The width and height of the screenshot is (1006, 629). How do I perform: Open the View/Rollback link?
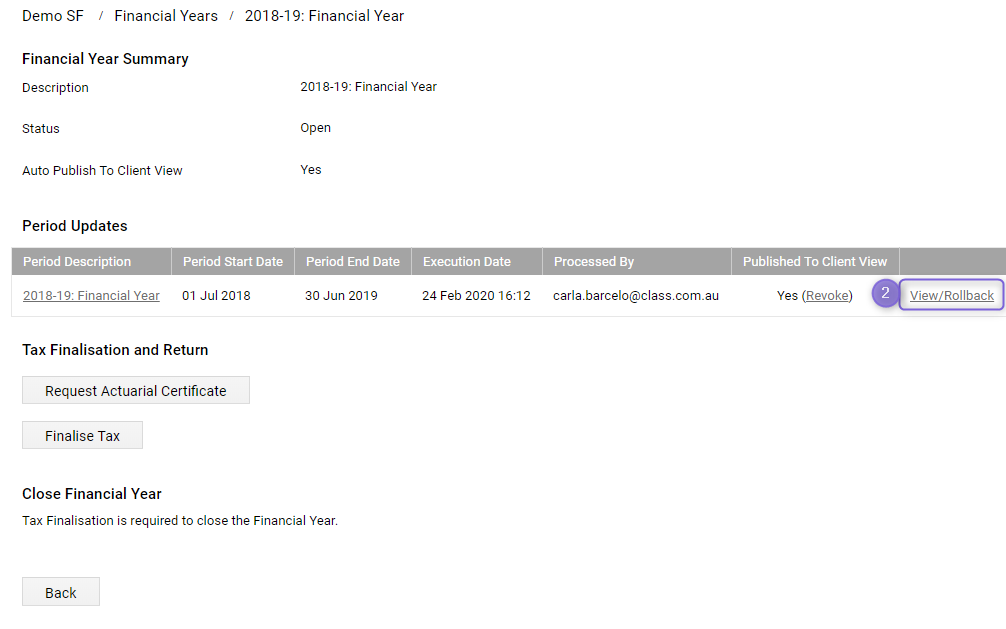coord(951,296)
